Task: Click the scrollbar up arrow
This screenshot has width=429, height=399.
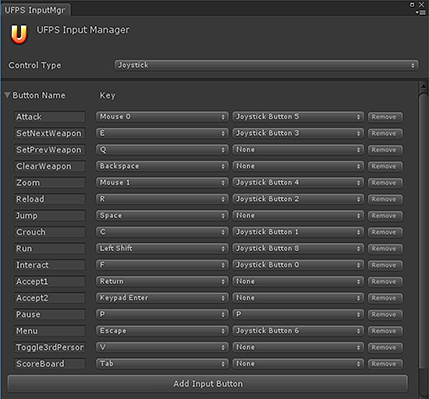Action: point(423,86)
